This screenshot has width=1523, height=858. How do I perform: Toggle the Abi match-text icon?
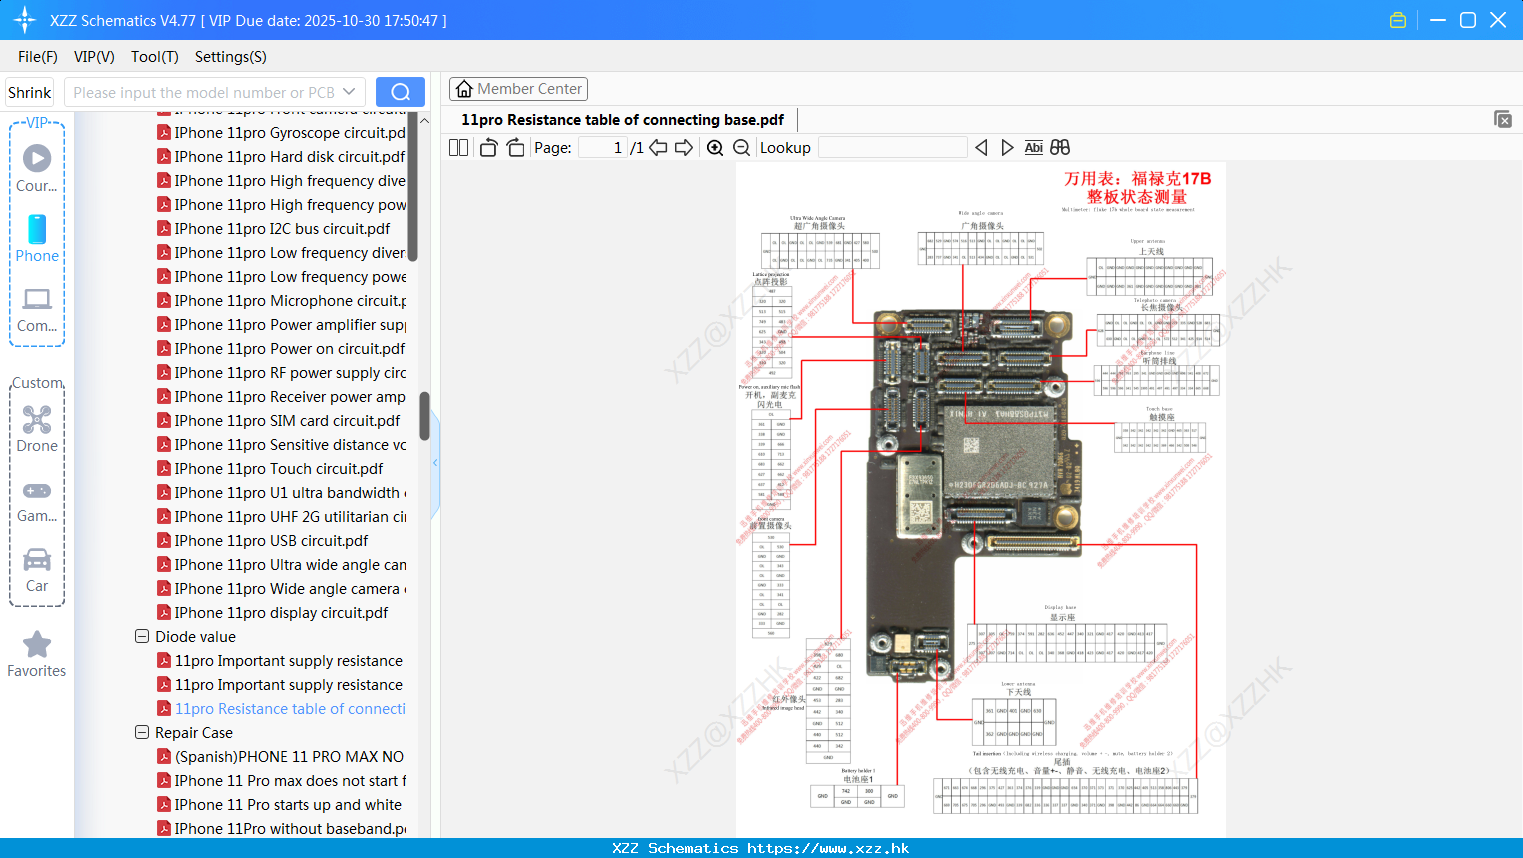point(1034,147)
